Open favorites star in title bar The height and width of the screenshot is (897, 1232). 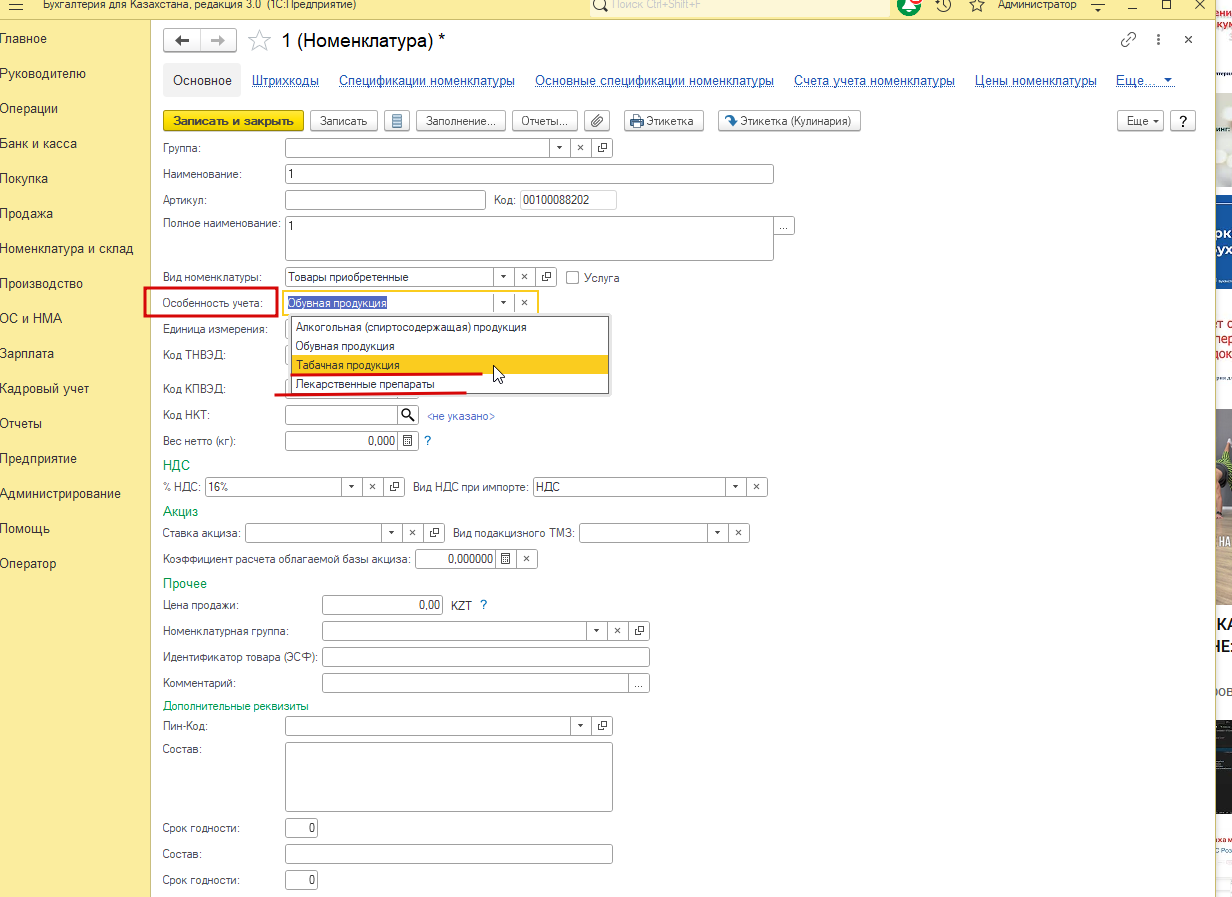(x=977, y=6)
